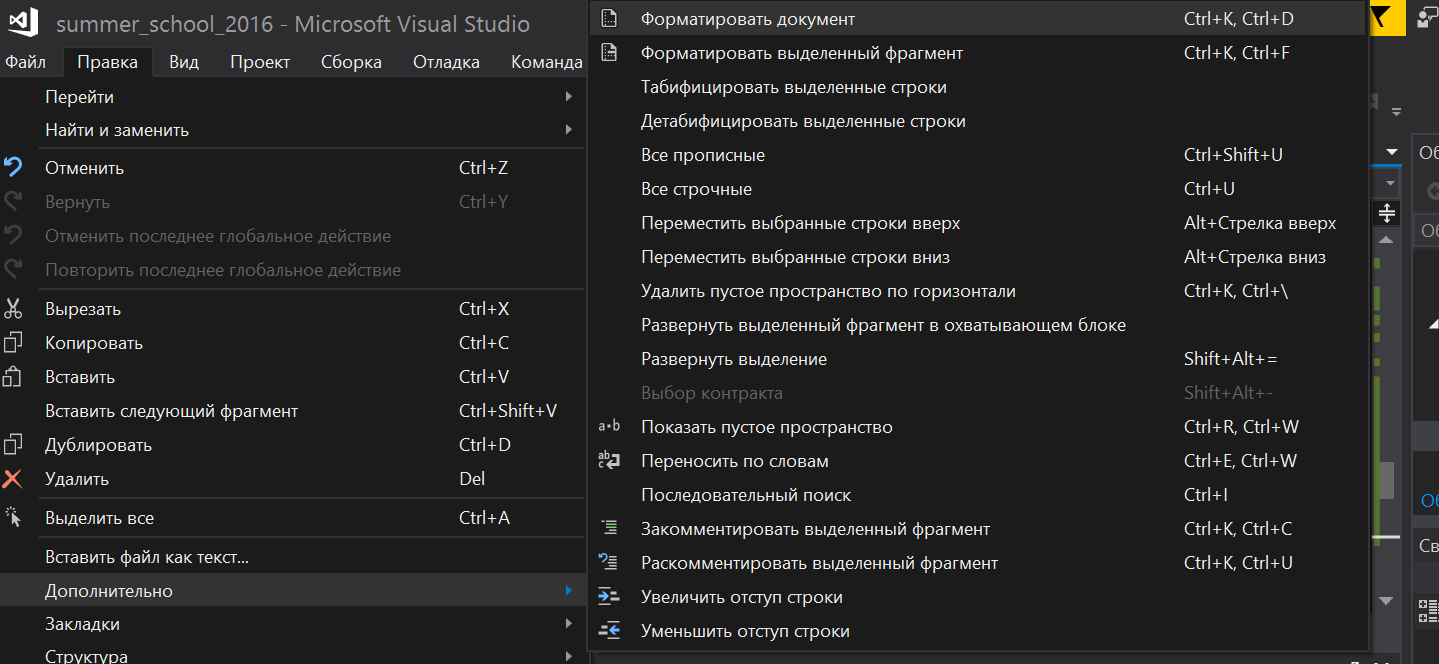Select Переместить выбранные строки вверх
Image resolution: width=1439 pixels, height=664 pixels.
point(977,223)
